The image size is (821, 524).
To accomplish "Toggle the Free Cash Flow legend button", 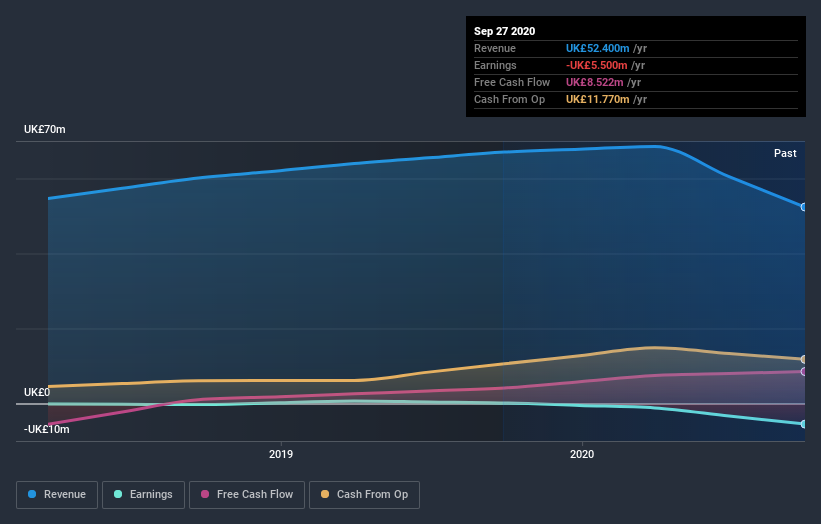I will 247,495.
